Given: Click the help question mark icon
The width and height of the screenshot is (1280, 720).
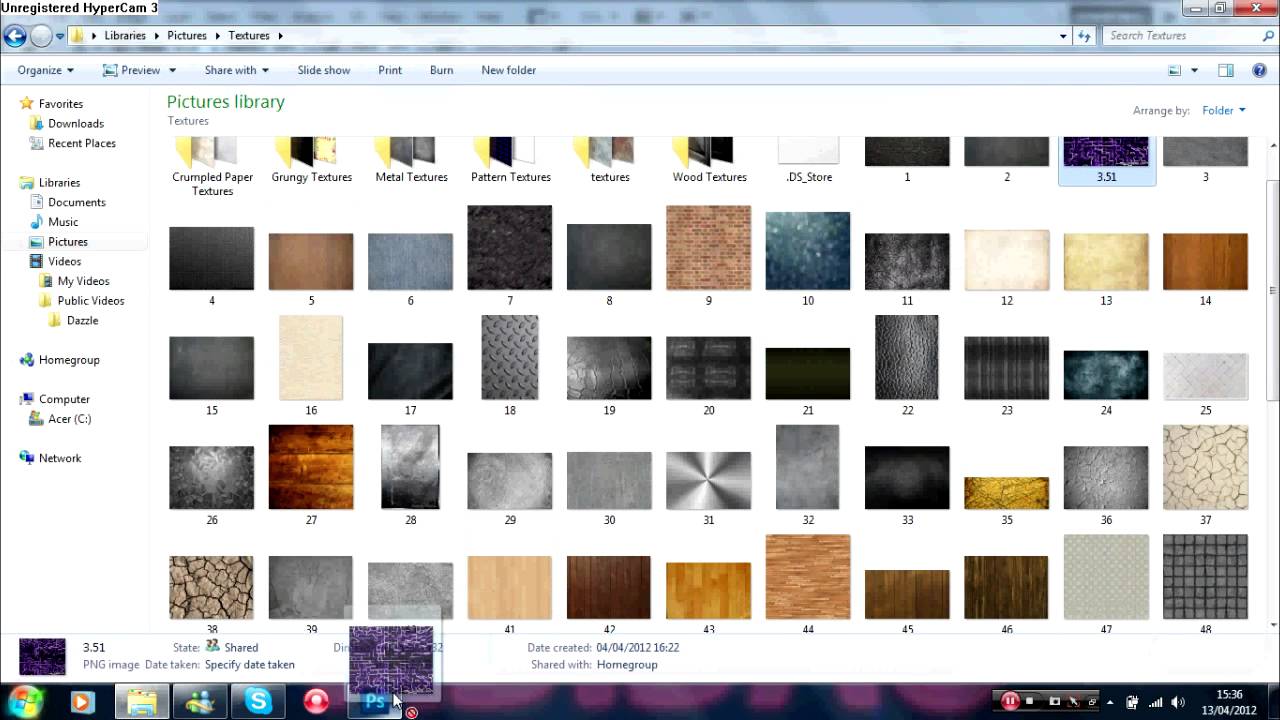Looking at the screenshot, I should (x=1258, y=70).
